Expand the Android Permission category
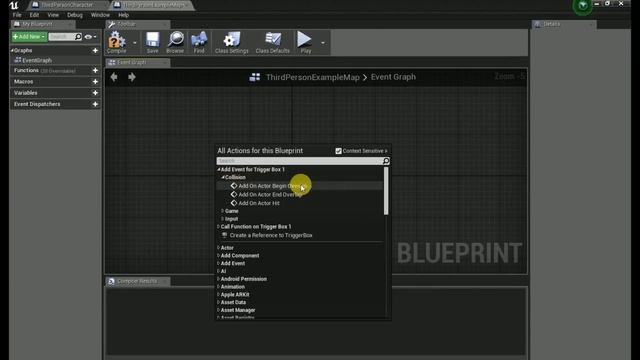The width and height of the screenshot is (640, 360). point(218,278)
